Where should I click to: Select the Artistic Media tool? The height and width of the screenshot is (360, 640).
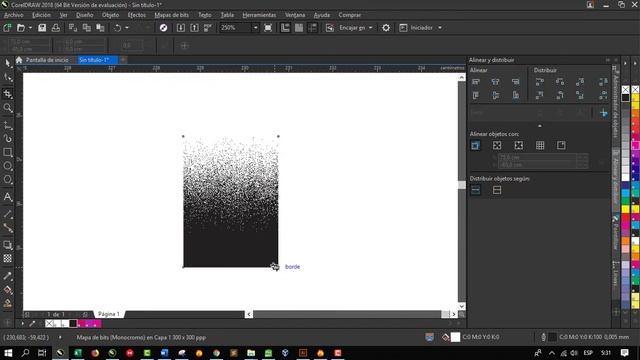click(x=7, y=138)
